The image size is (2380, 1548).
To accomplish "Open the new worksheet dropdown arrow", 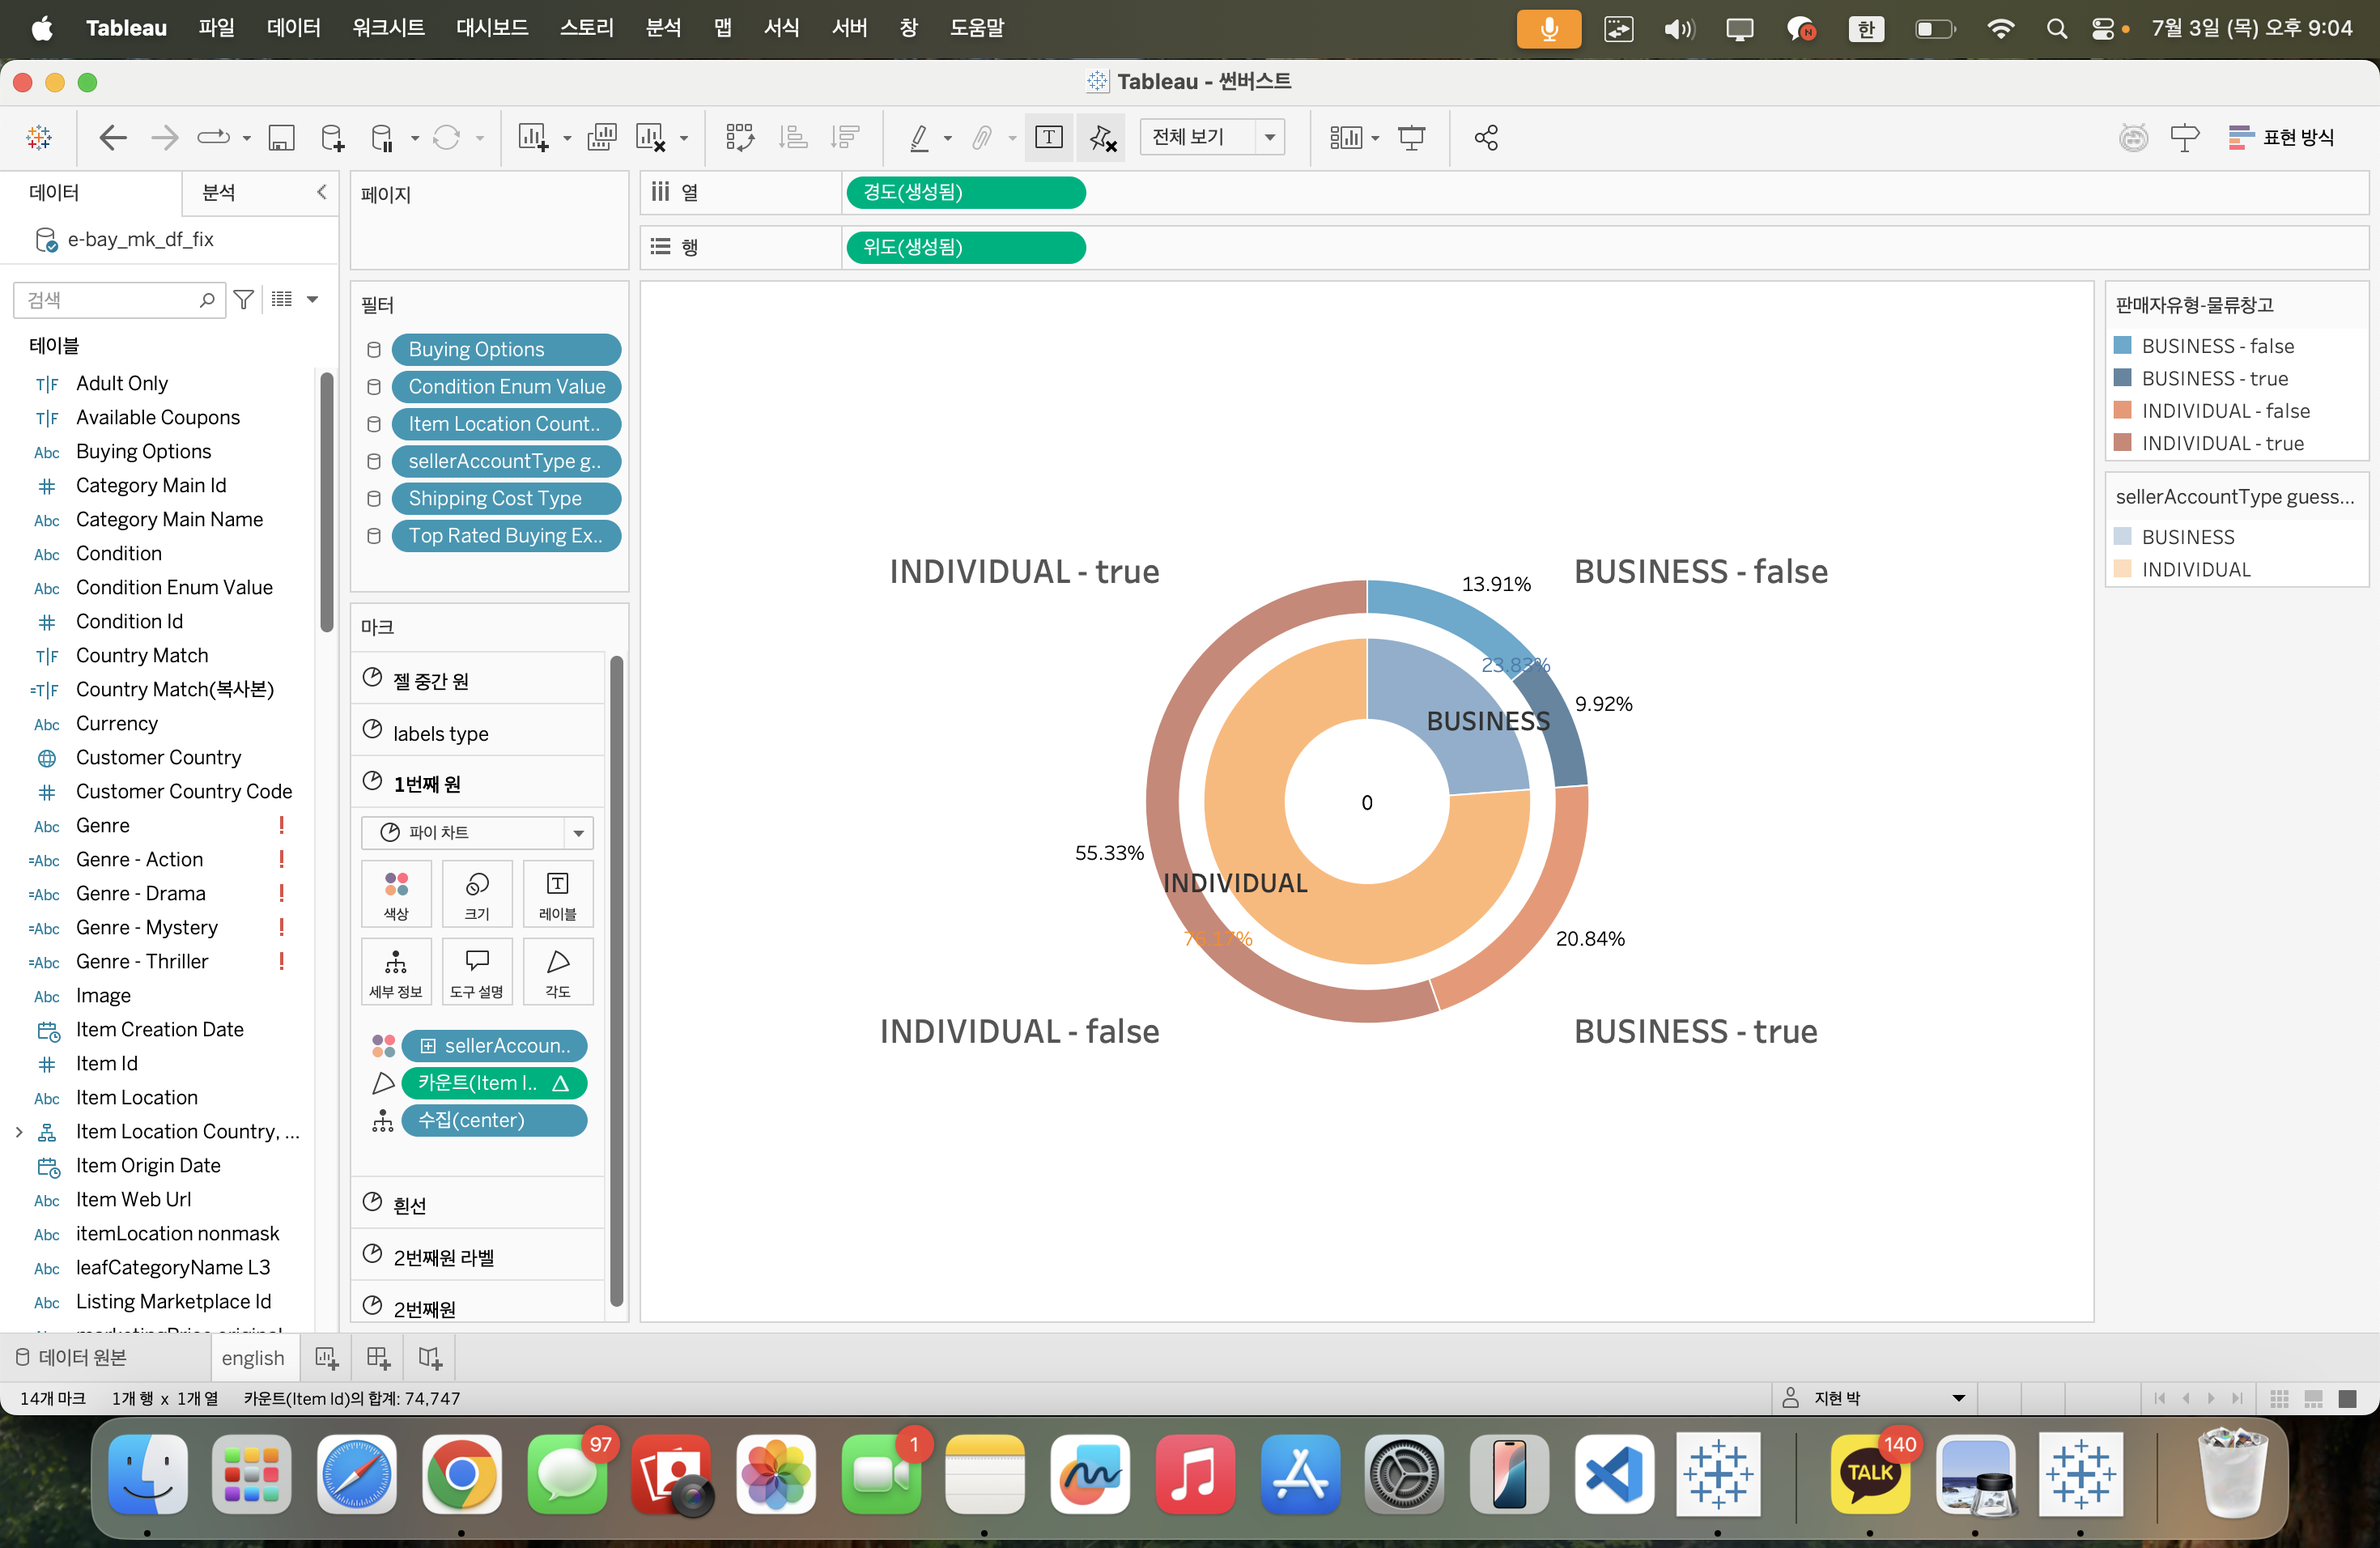I will 567,138.
